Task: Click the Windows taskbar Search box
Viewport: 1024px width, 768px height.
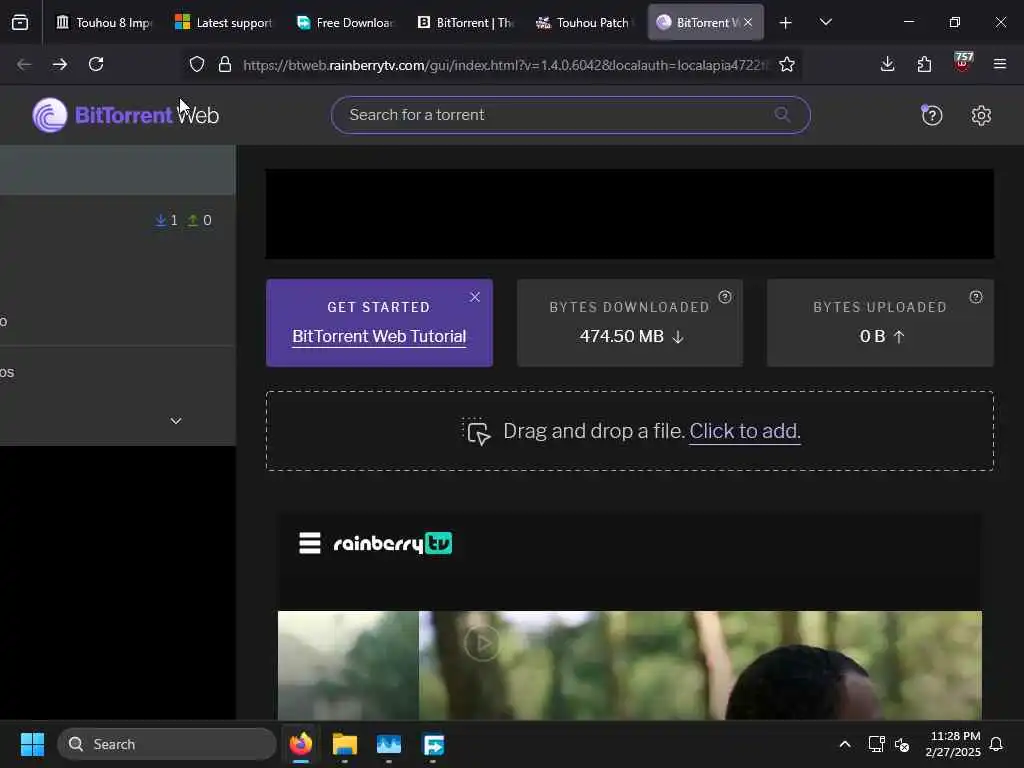Action: point(167,744)
